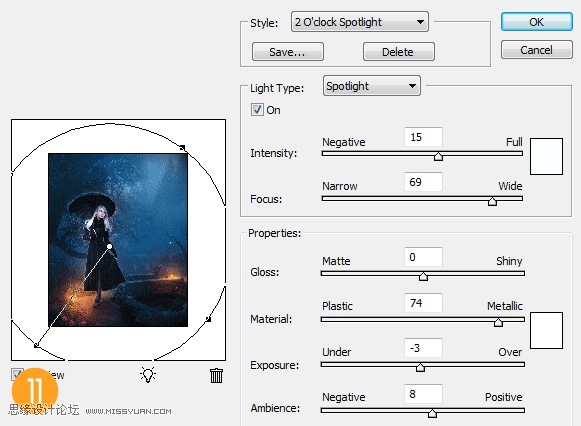Click the Intensity slider handle

pos(438,156)
